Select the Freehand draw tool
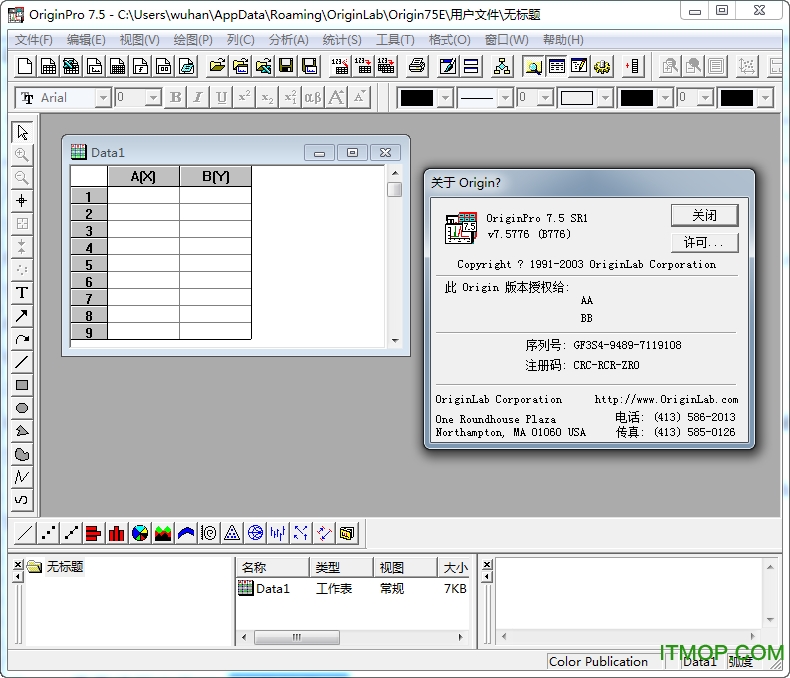Image resolution: width=790 pixels, height=678 pixels. click(x=22, y=500)
